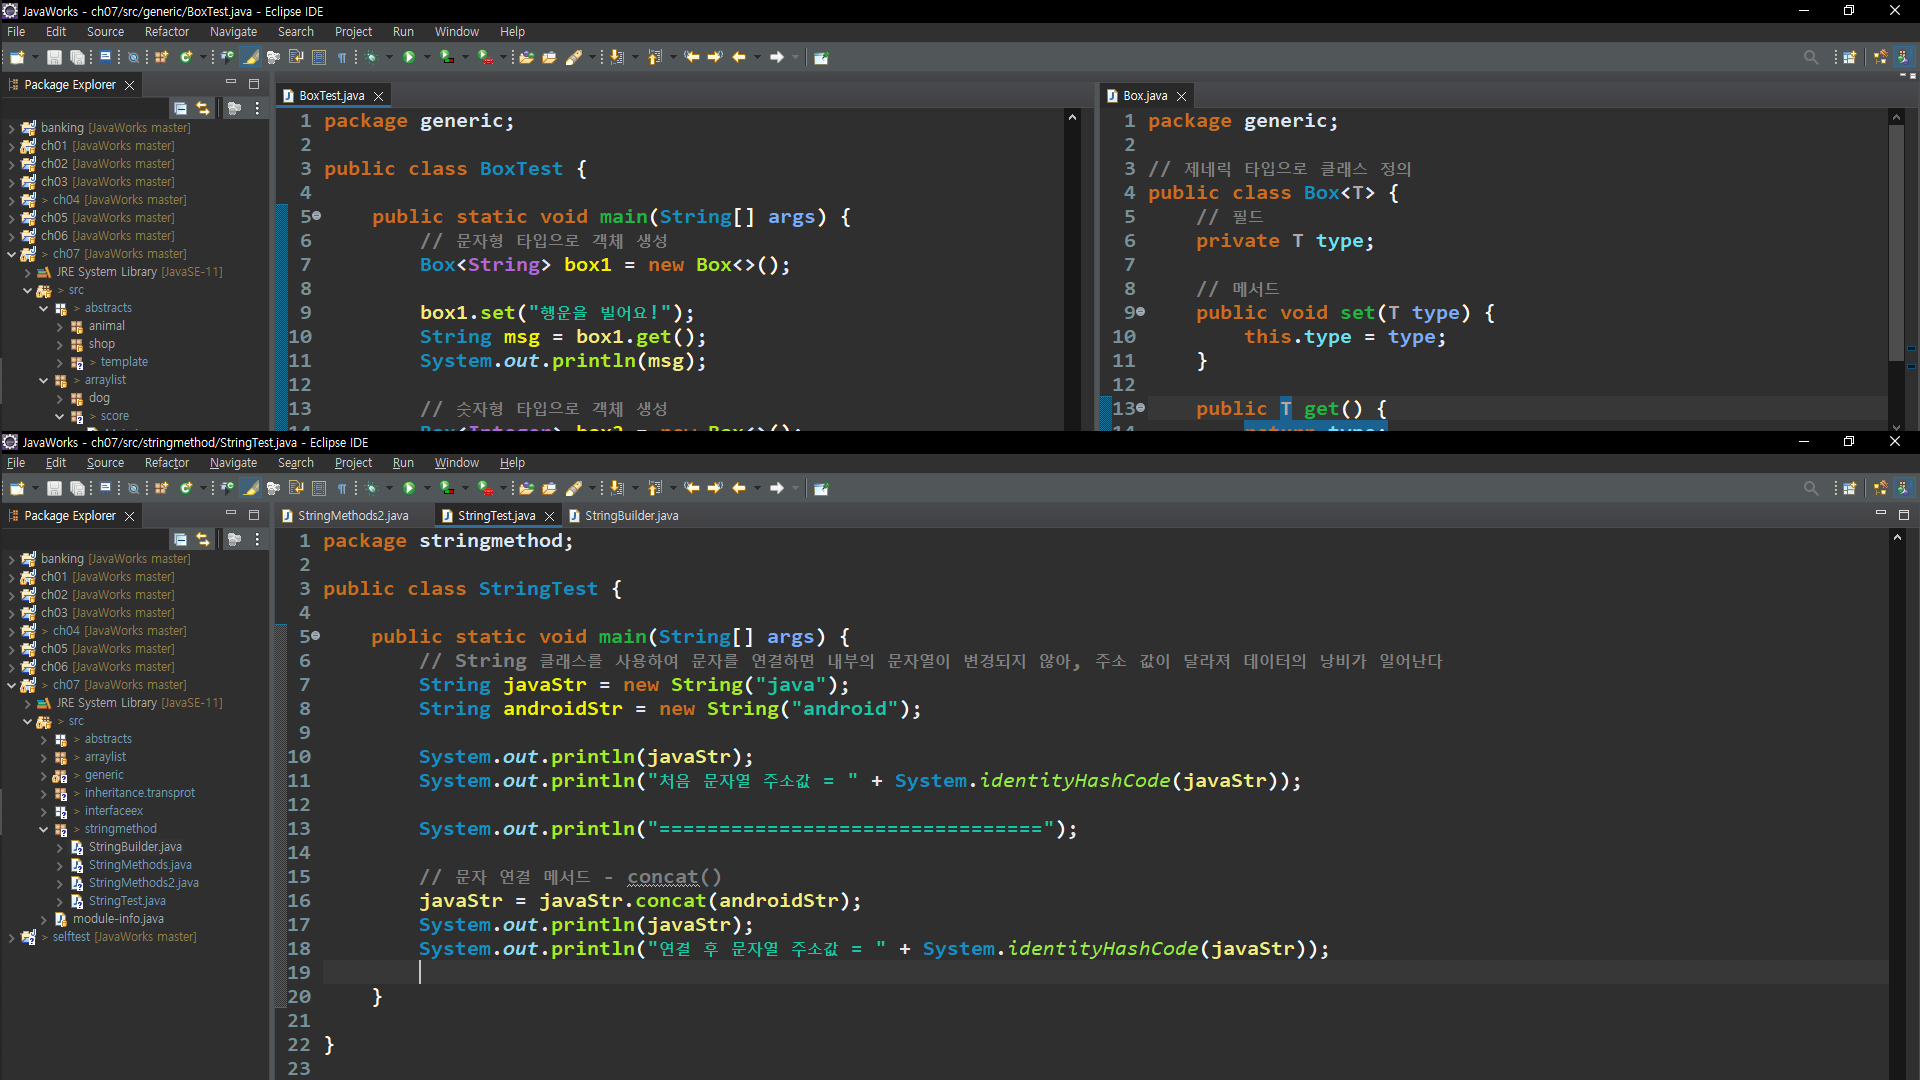Click Save in the lower Eclipse window toolbar
This screenshot has width=1920, height=1080.
click(x=54, y=488)
